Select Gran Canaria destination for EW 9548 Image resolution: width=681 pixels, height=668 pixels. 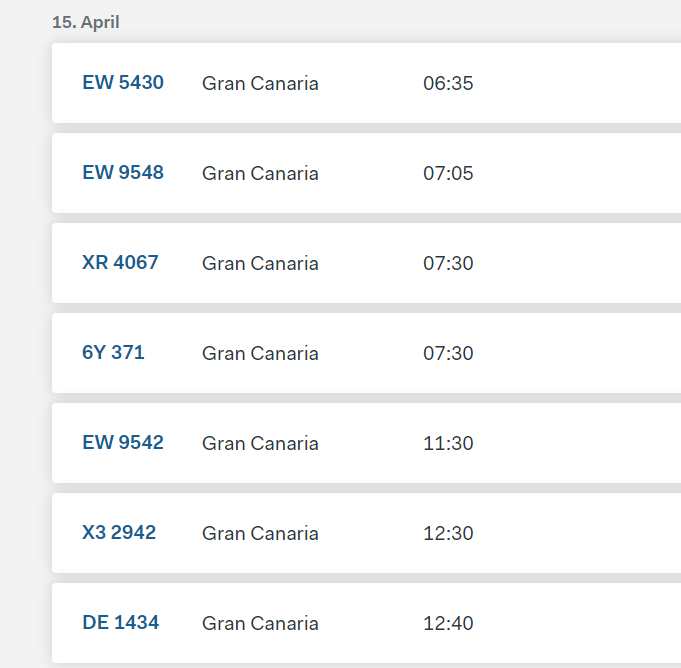[260, 173]
